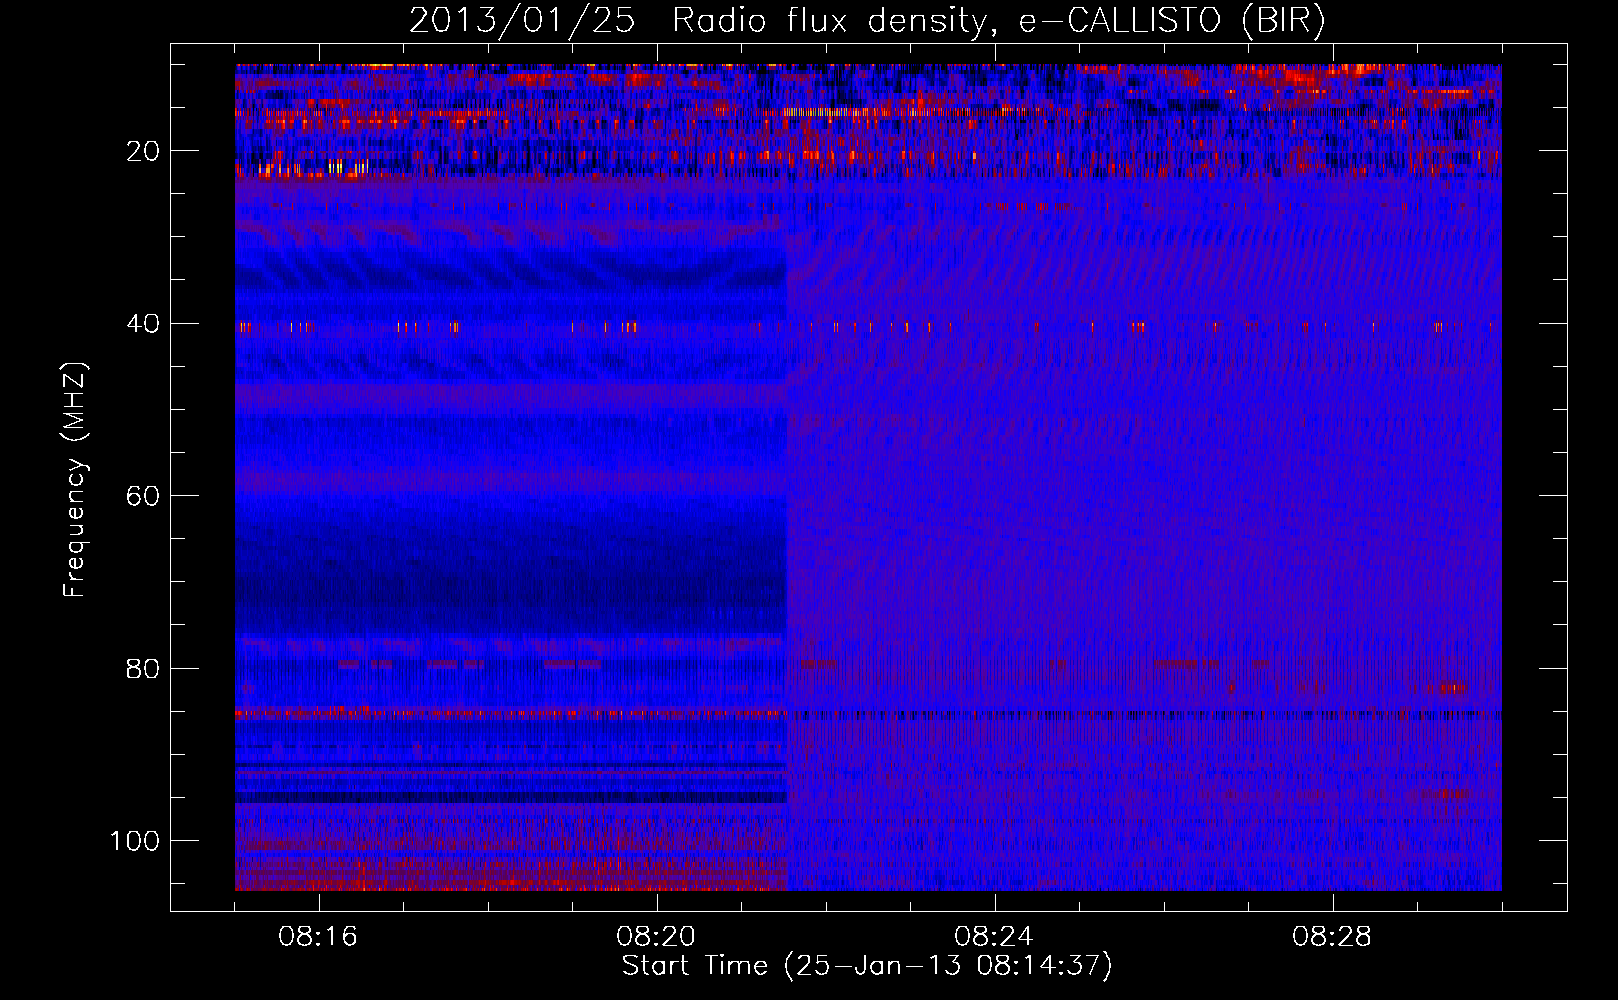The image size is (1618, 1000).
Task: Click the 80 MHz frequency tick label
Action: 143,668
